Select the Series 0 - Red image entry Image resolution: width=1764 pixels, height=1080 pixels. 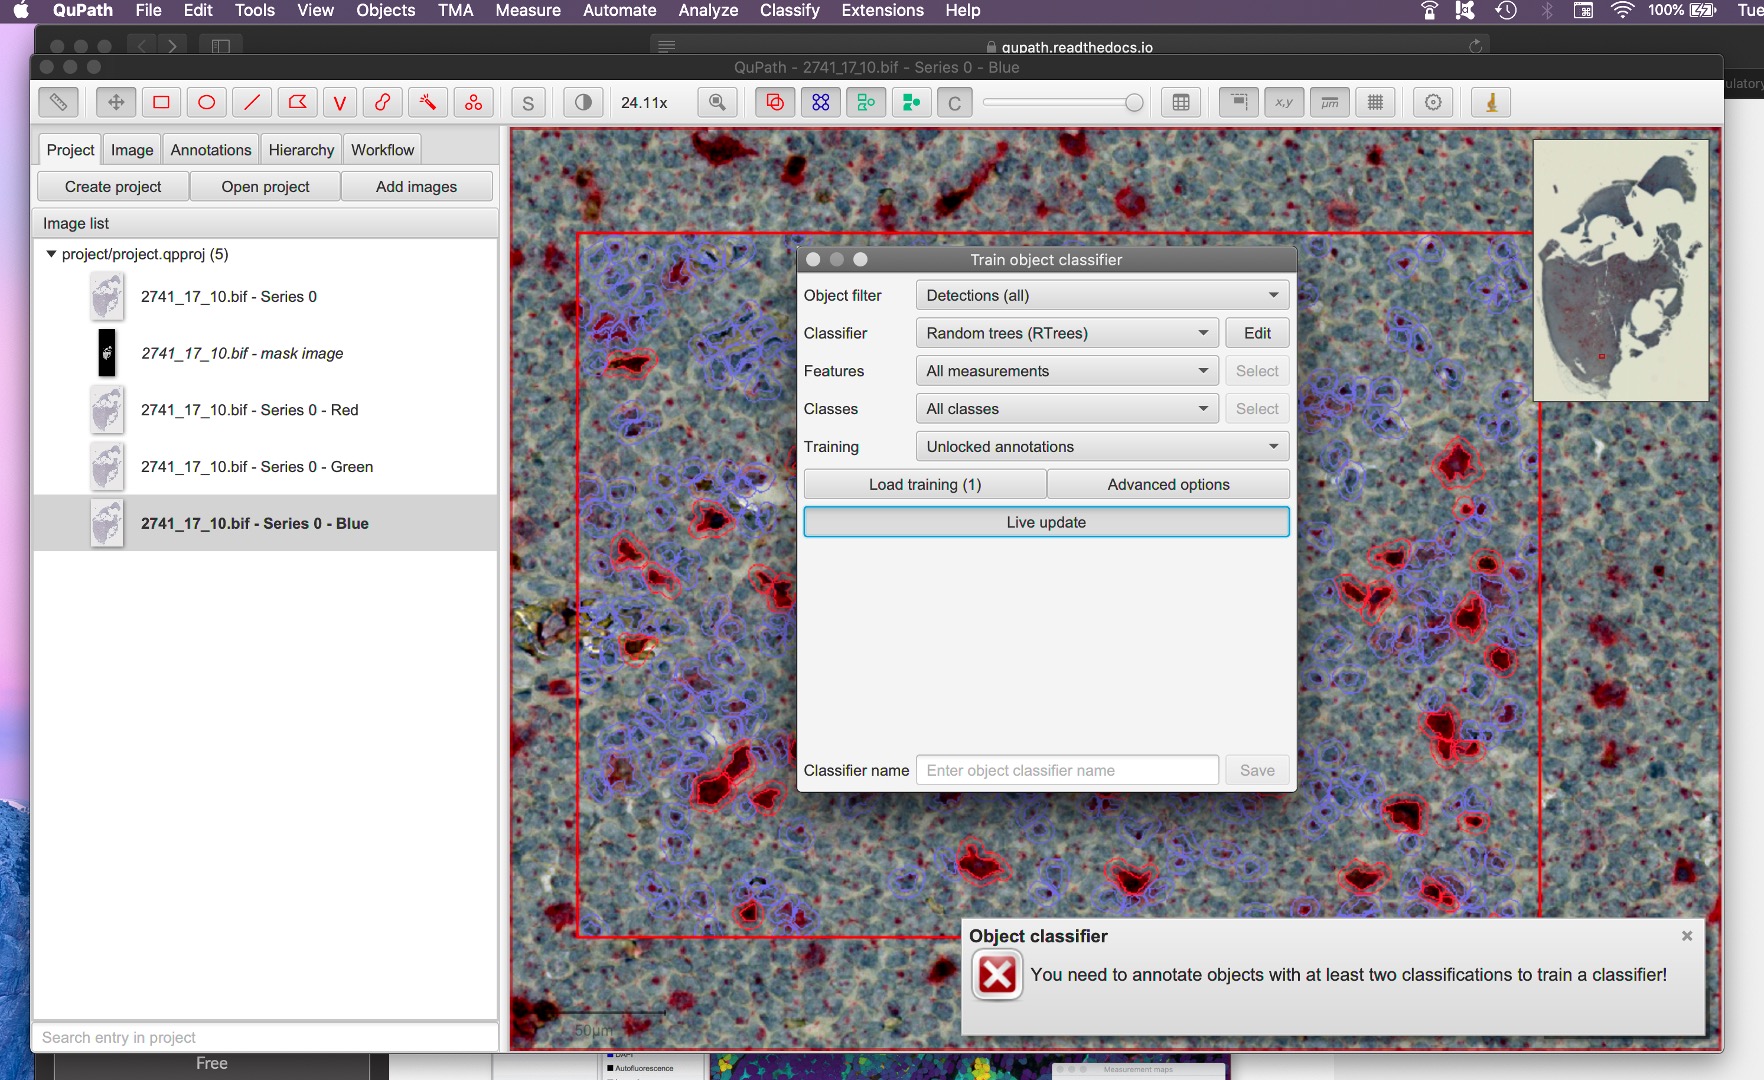[251, 410]
